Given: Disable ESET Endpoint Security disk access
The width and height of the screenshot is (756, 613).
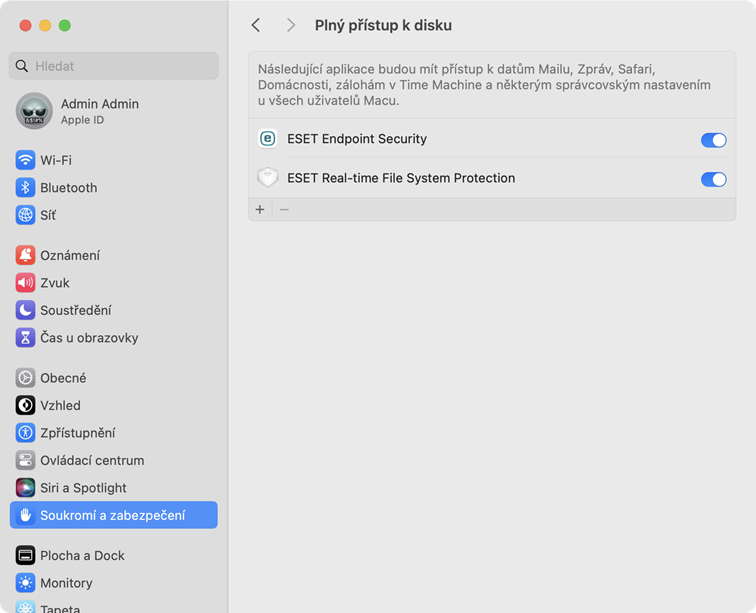Looking at the screenshot, I should 713,140.
